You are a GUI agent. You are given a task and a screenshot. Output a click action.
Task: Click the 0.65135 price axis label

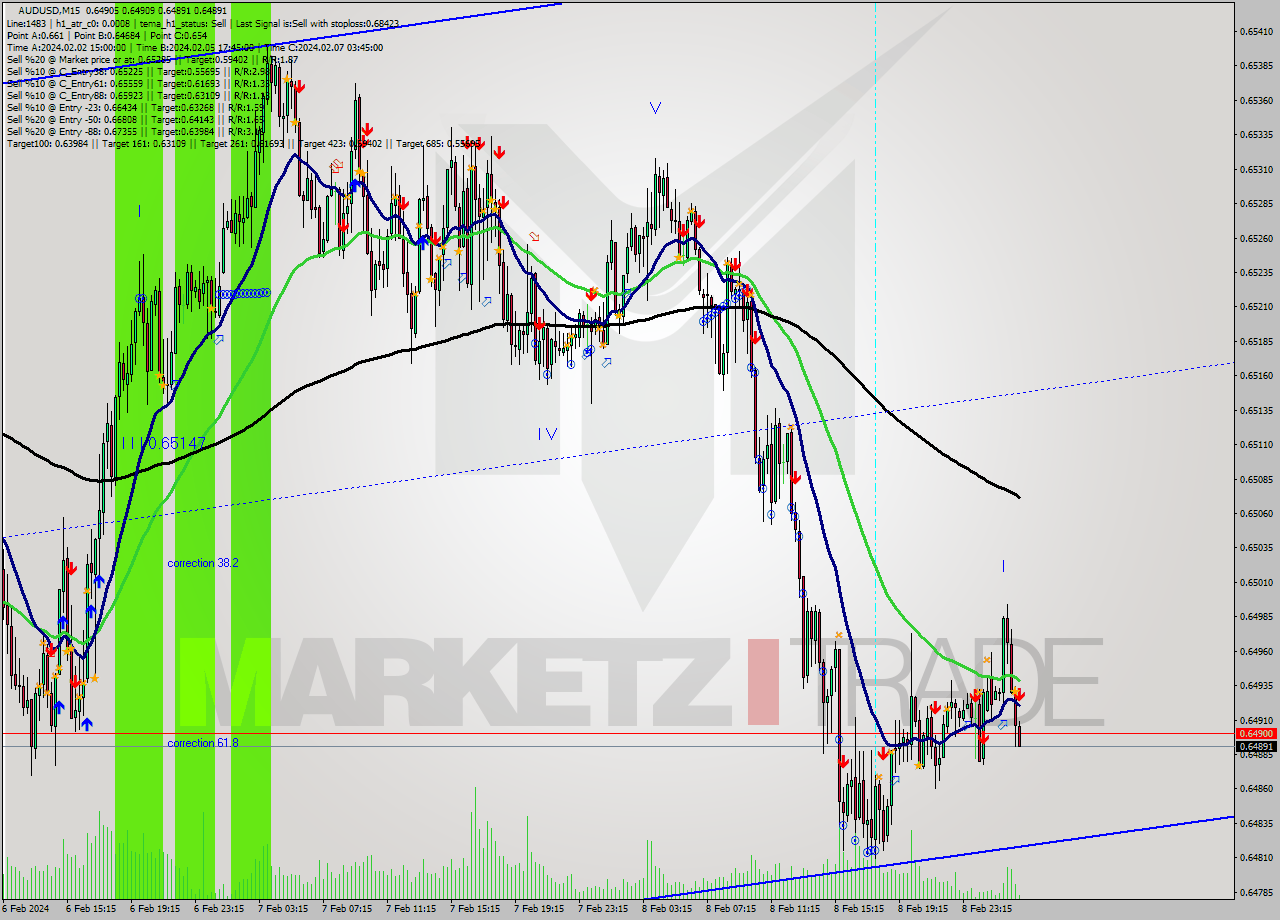click(1257, 410)
